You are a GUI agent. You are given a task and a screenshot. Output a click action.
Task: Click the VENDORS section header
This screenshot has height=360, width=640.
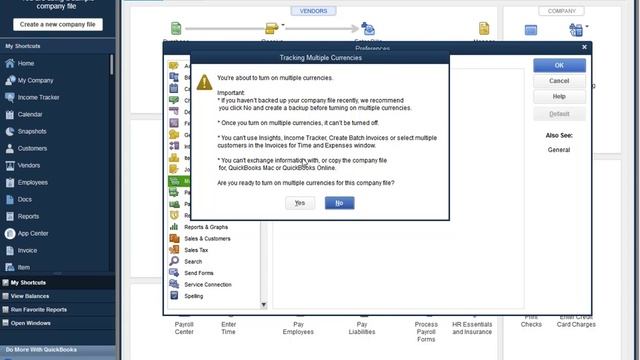[x=313, y=11]
